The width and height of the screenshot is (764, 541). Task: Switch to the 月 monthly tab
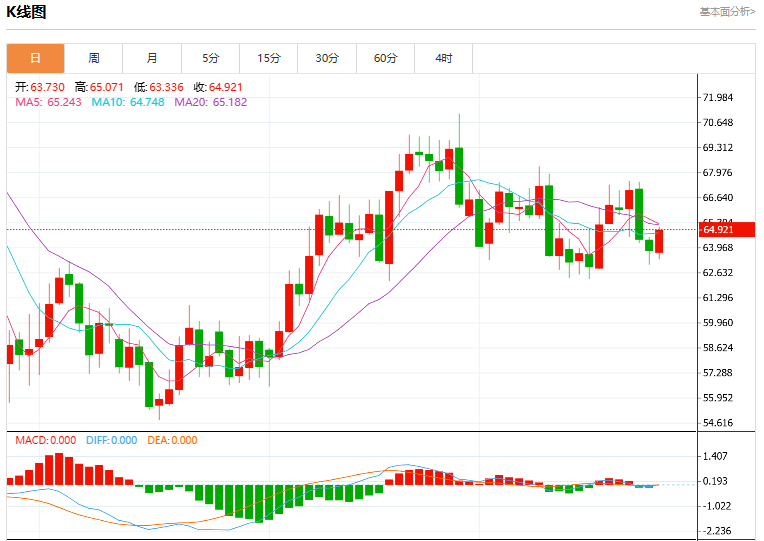(152, 58)
